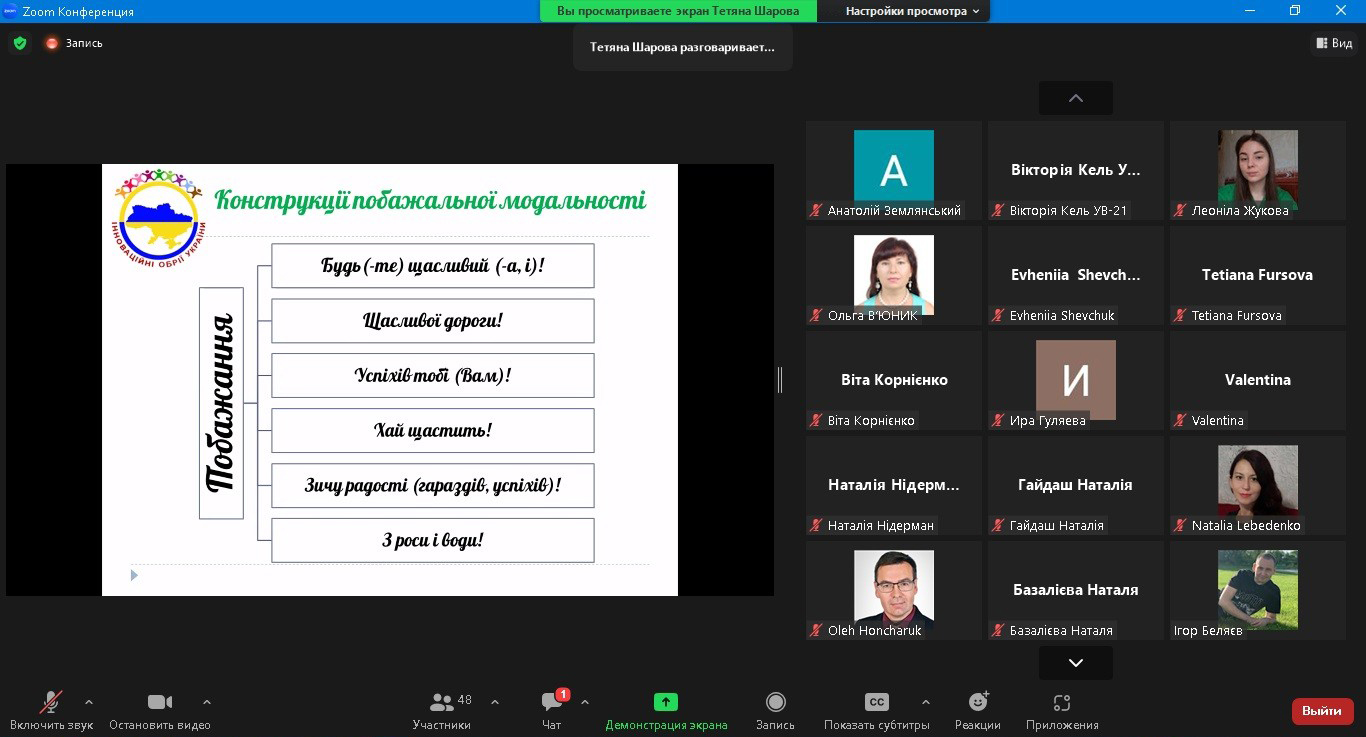The image size is (1366, 737).
Task: Open video options arrow beside camera
Action: (x=207, y=702)
